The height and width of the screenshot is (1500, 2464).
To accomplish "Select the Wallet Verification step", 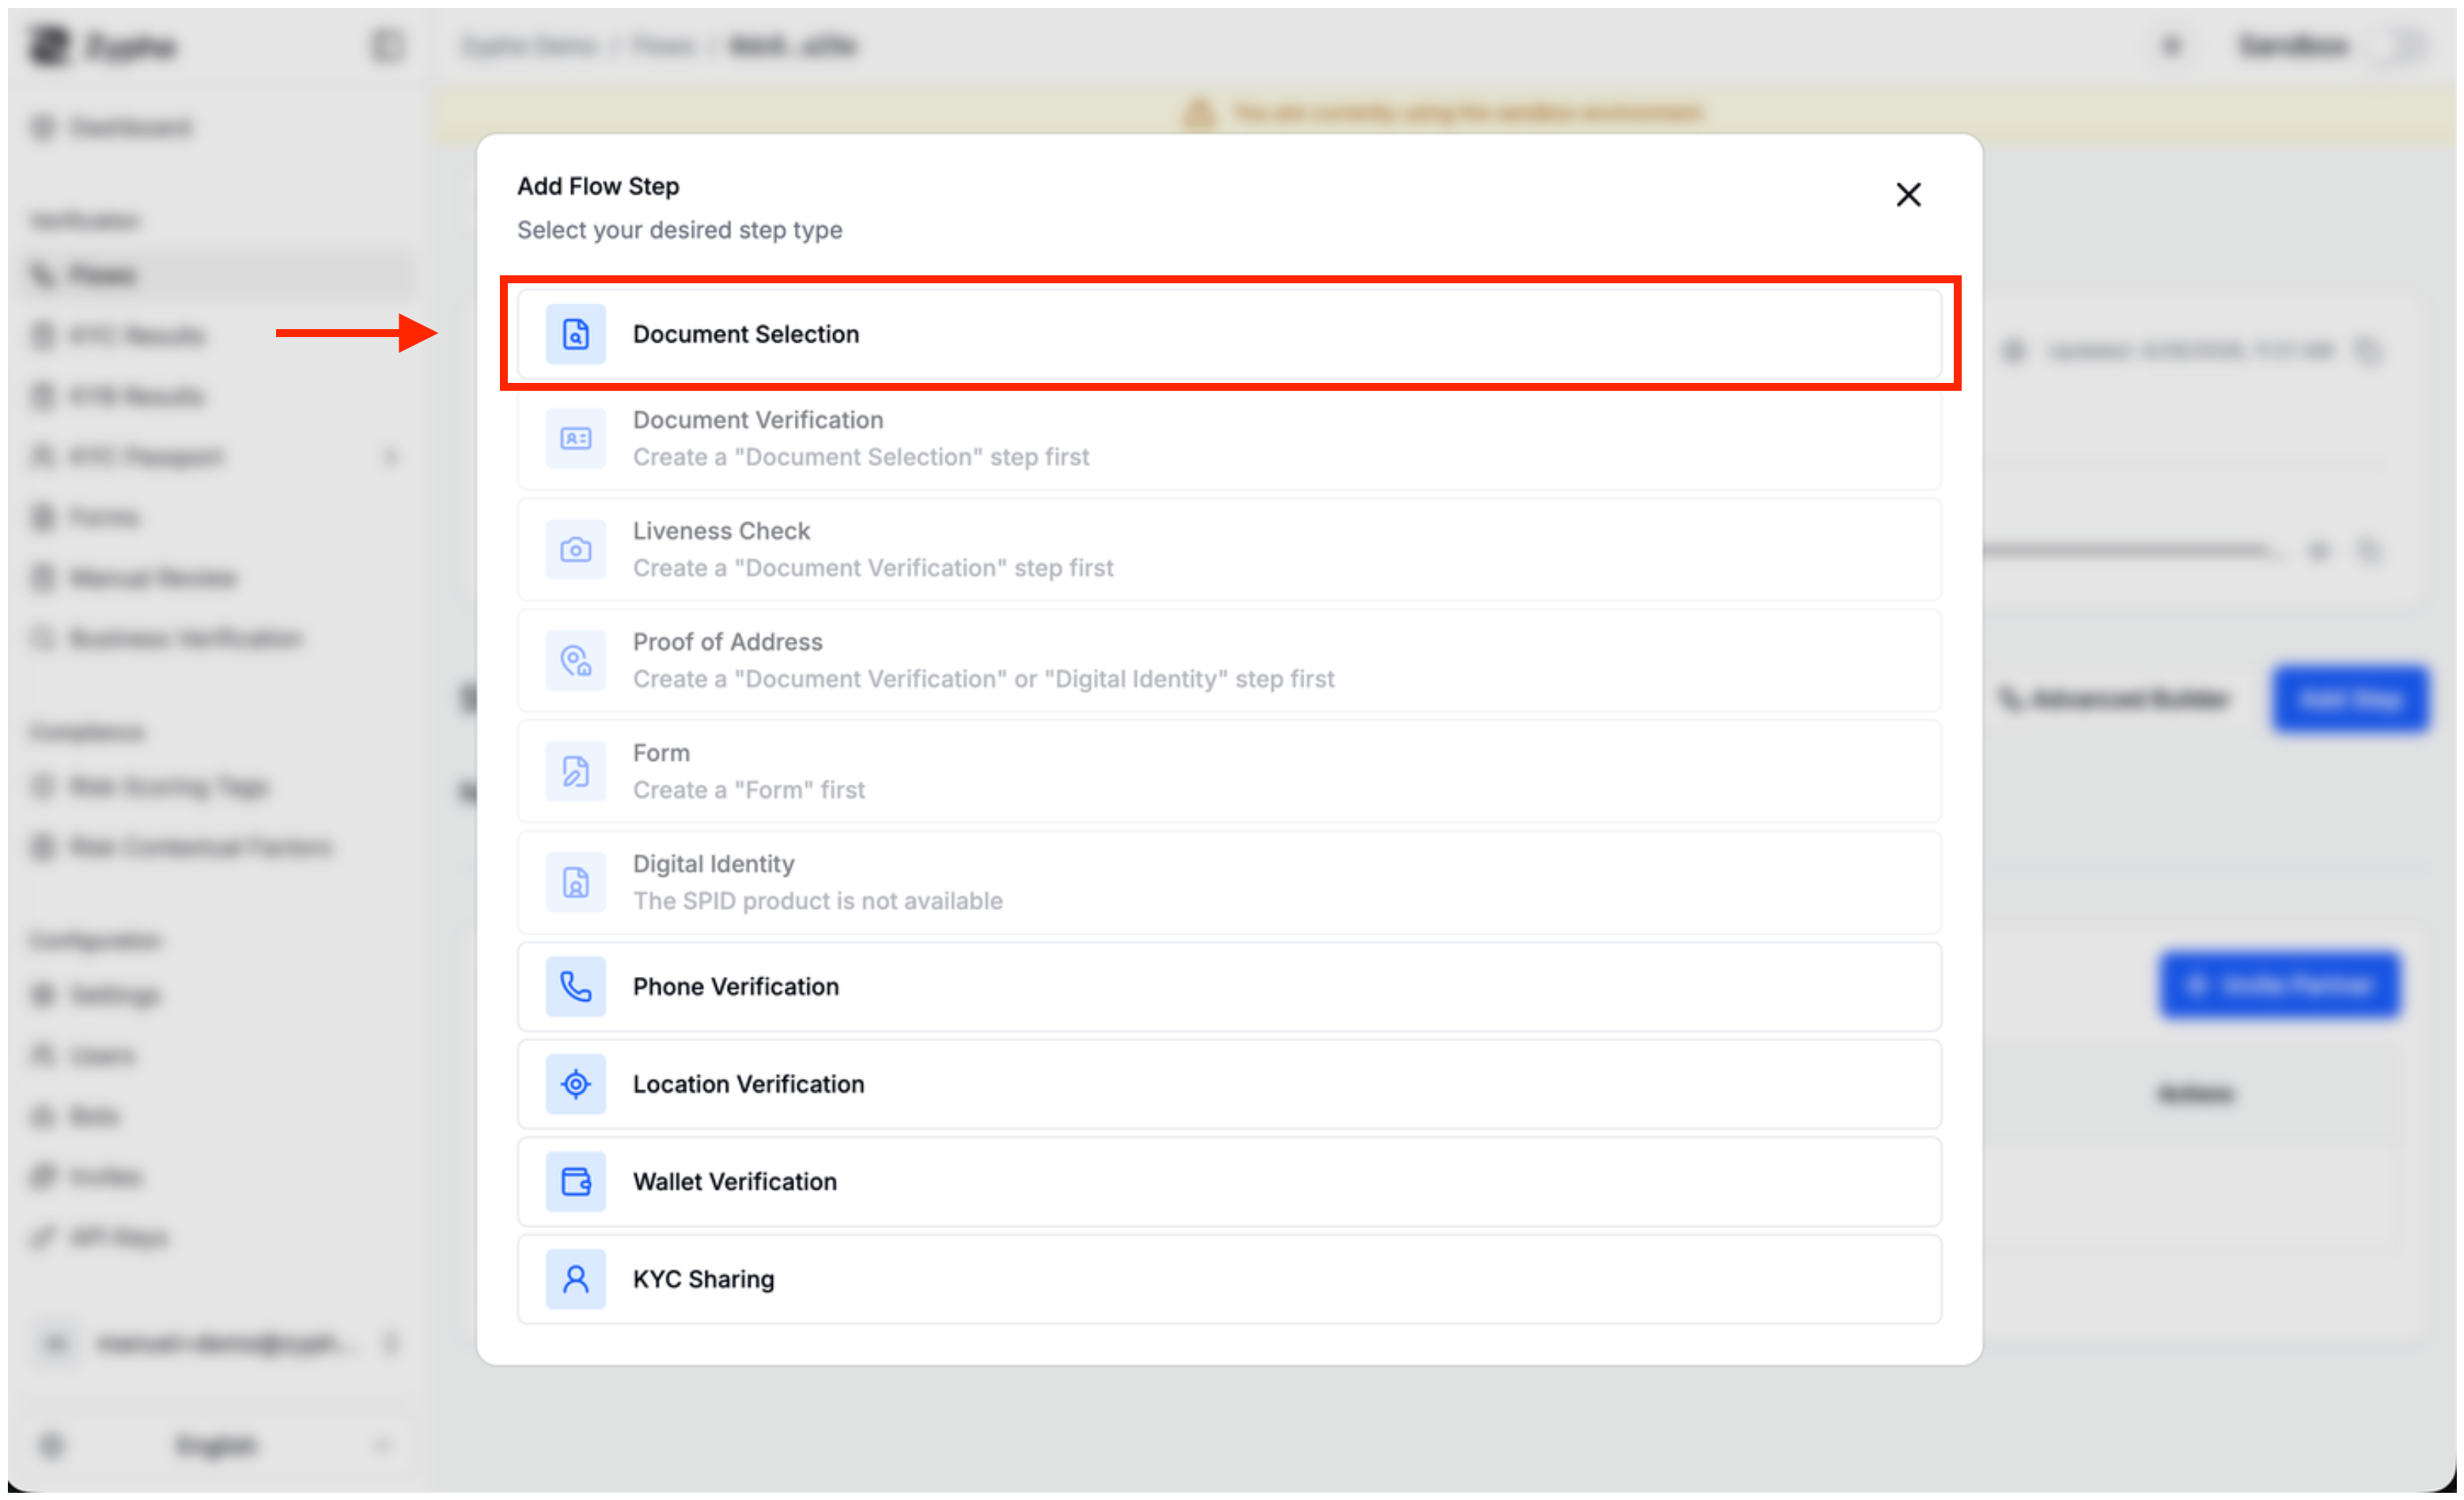I will tap(1229, 1182).
